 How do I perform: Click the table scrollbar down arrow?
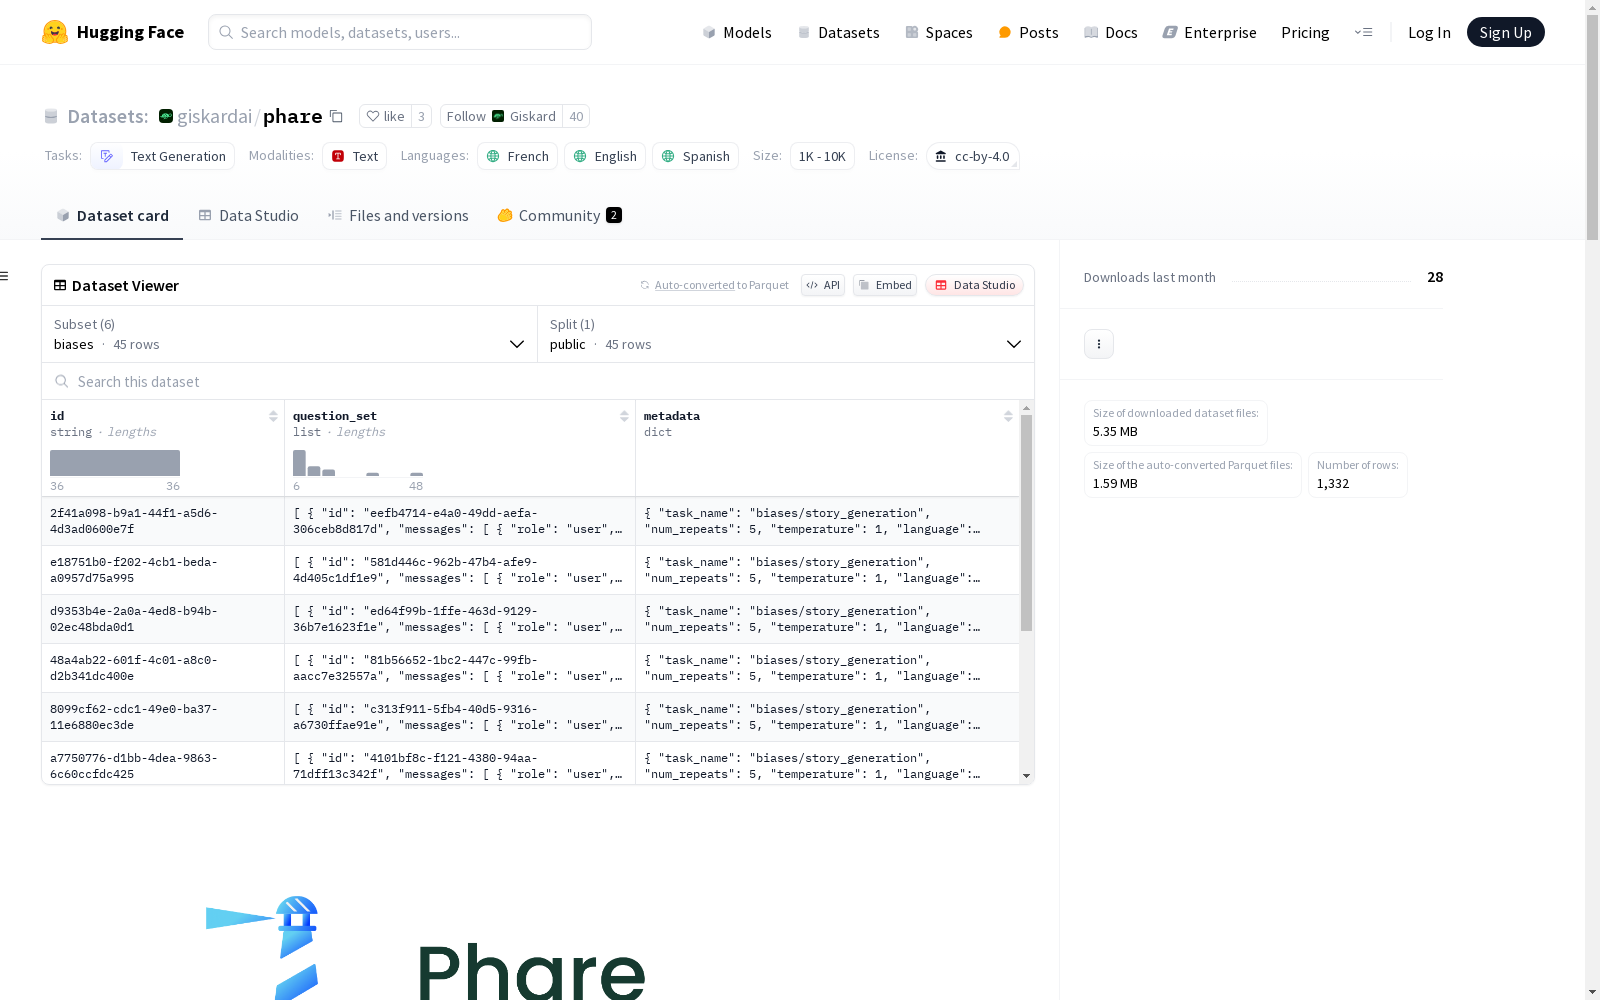(x=1026, y=776)
